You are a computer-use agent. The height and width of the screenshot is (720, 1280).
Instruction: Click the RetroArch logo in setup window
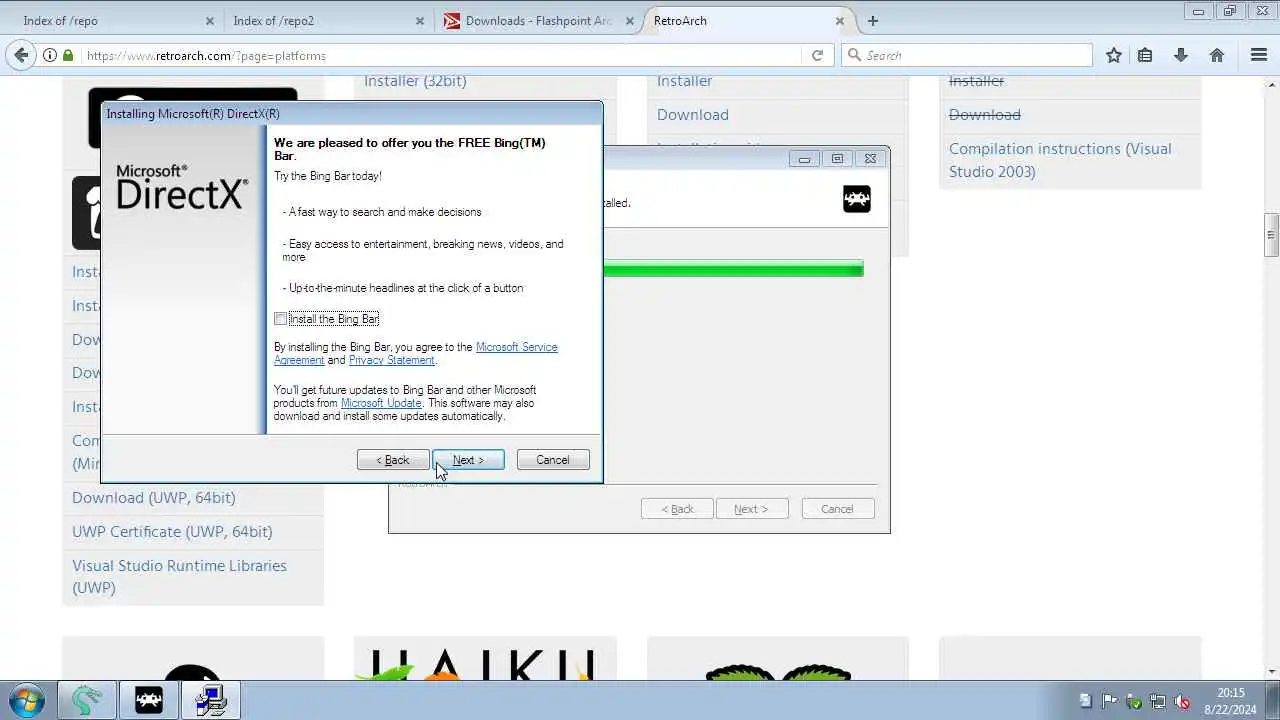857,199
